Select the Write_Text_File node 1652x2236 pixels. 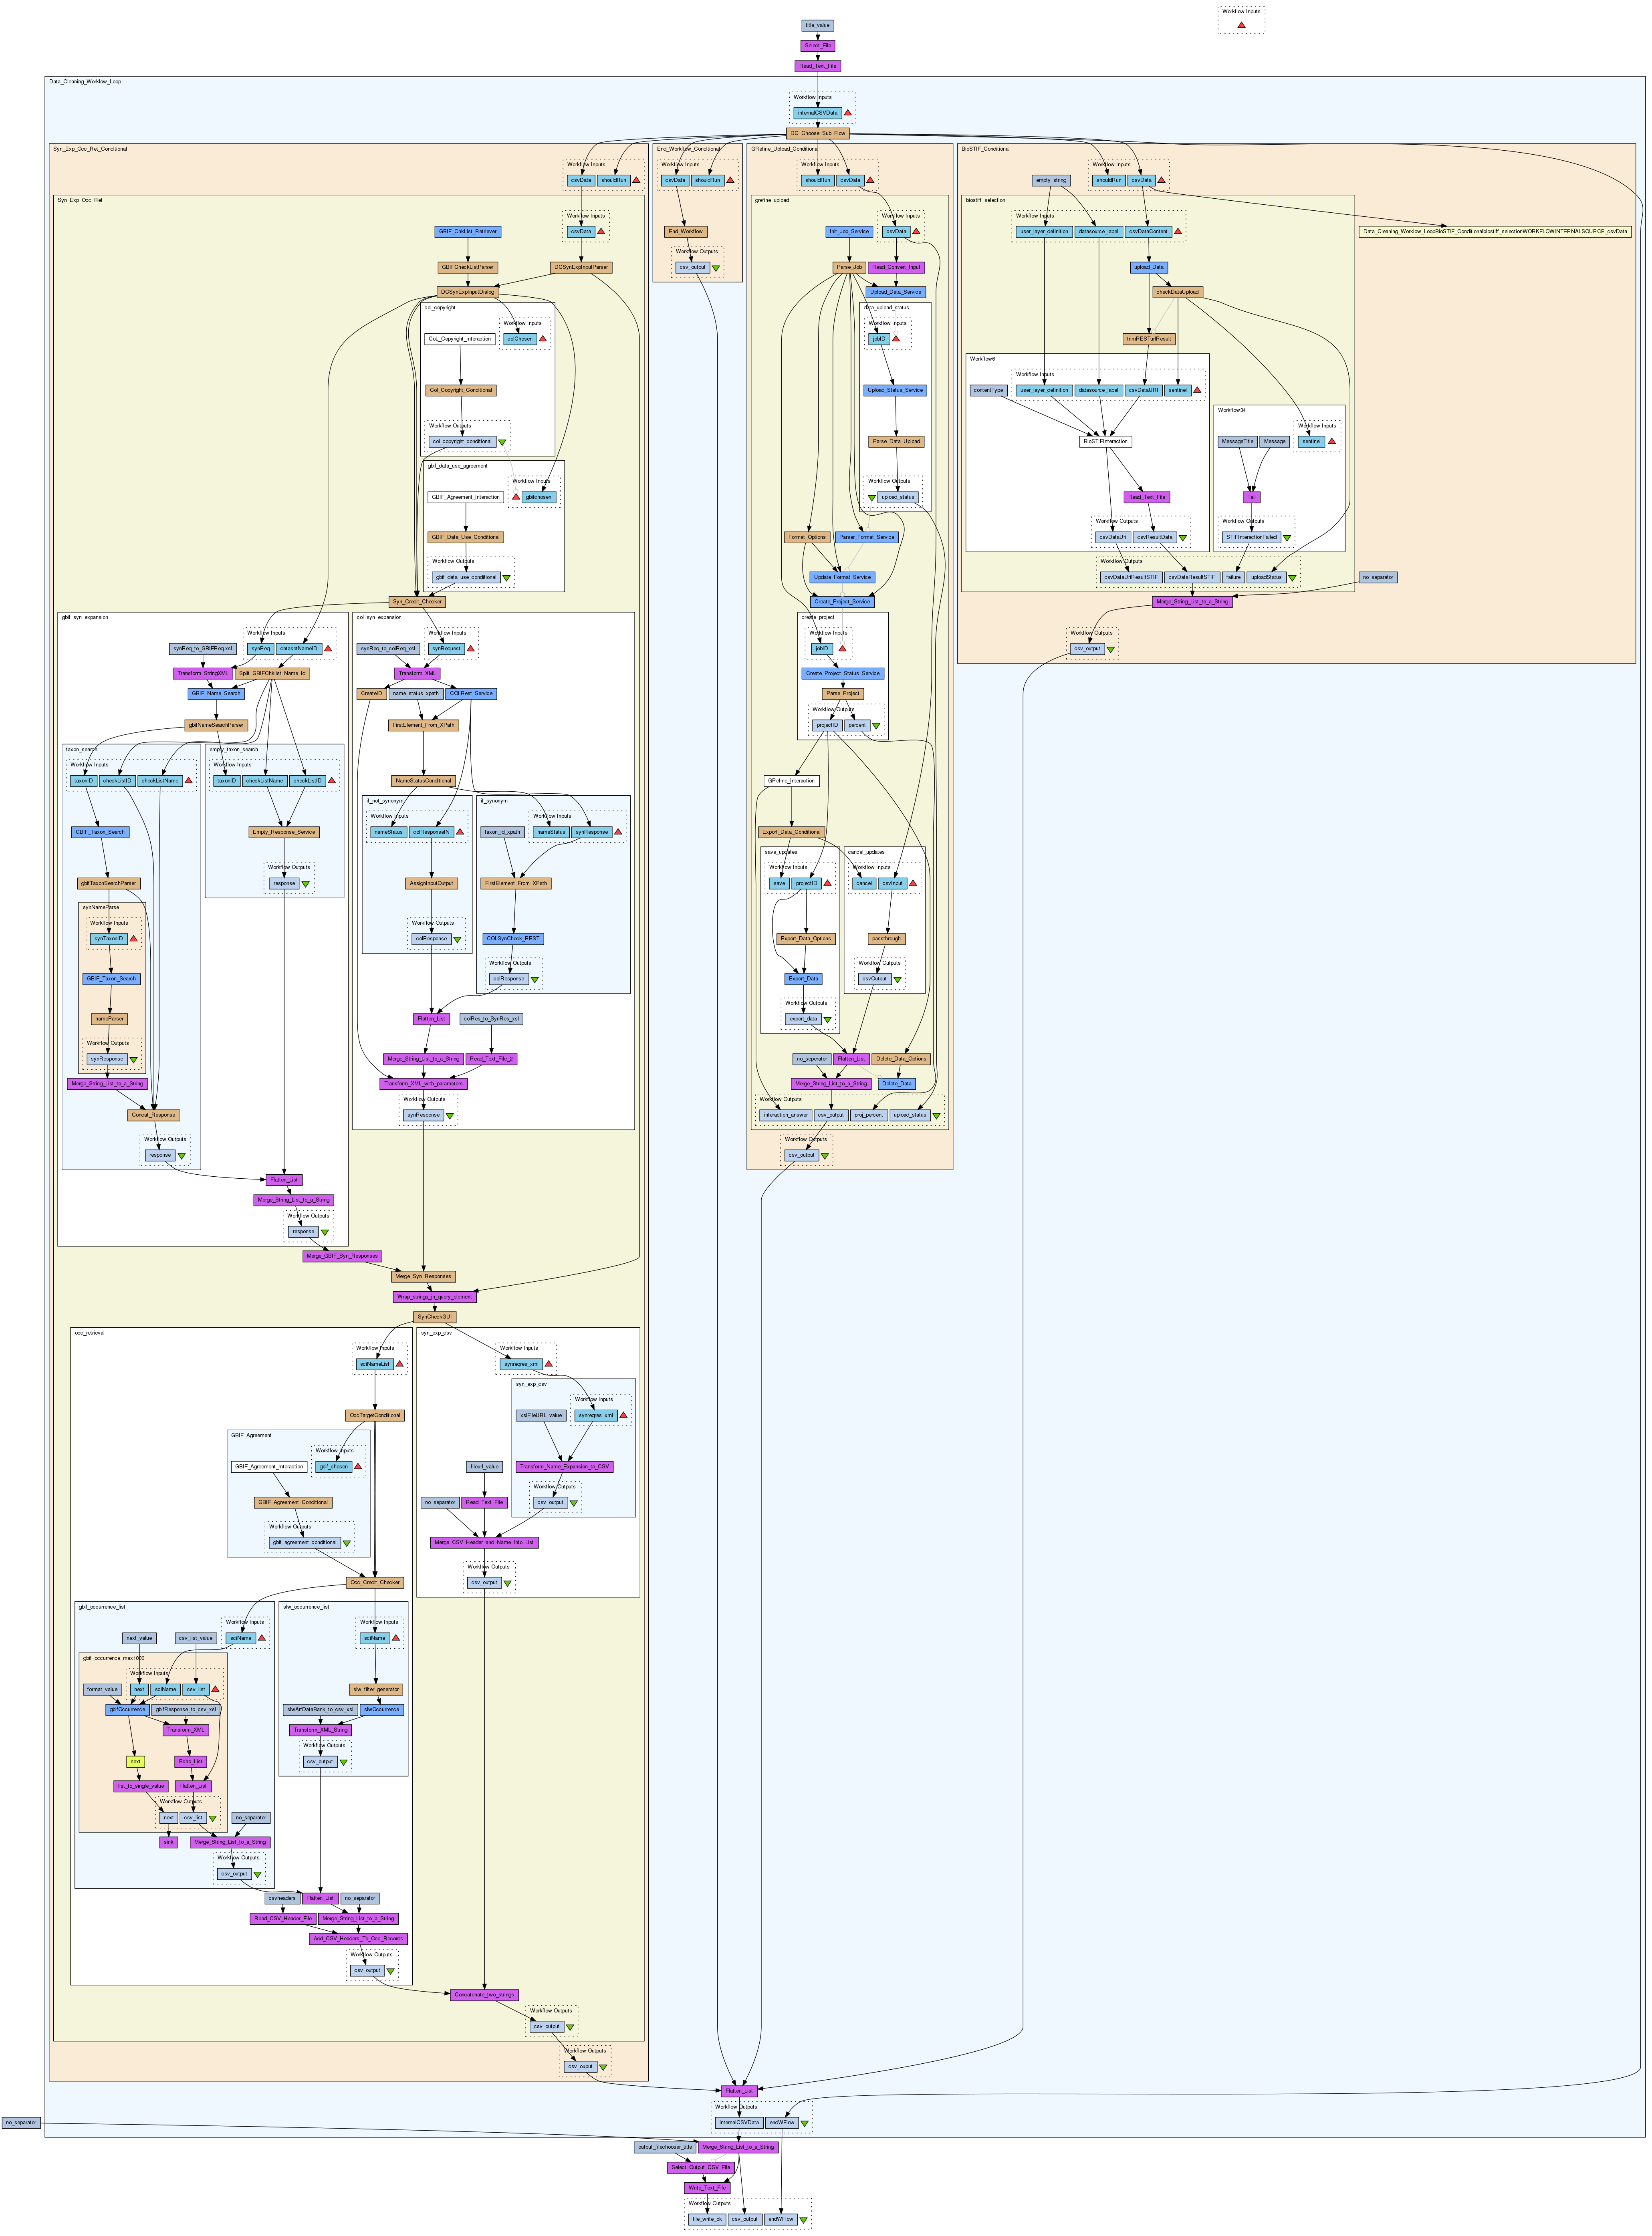707,2187
